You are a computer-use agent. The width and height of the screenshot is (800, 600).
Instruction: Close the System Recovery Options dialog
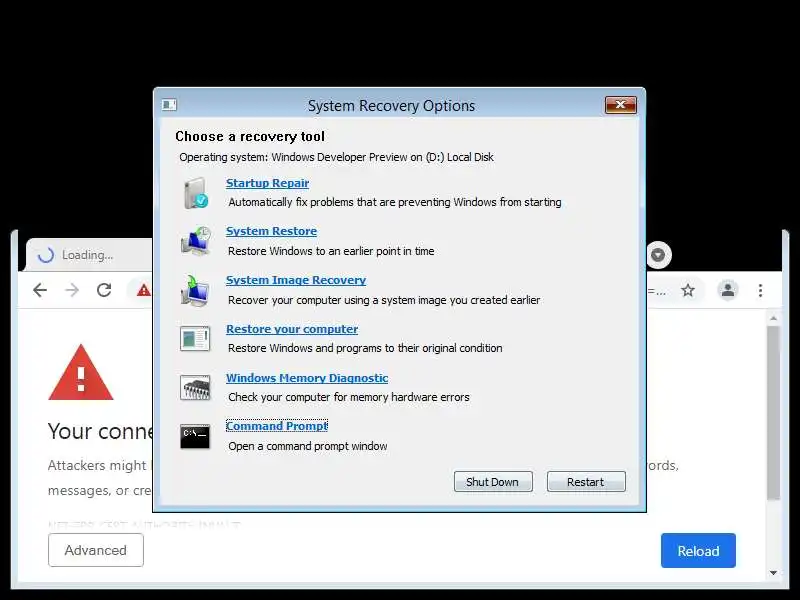[x=620, y=105]
